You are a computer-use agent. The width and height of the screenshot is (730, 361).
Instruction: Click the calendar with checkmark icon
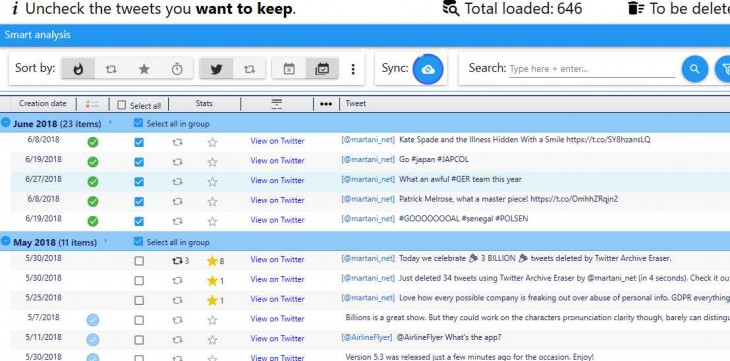click(x=322, y=69)
